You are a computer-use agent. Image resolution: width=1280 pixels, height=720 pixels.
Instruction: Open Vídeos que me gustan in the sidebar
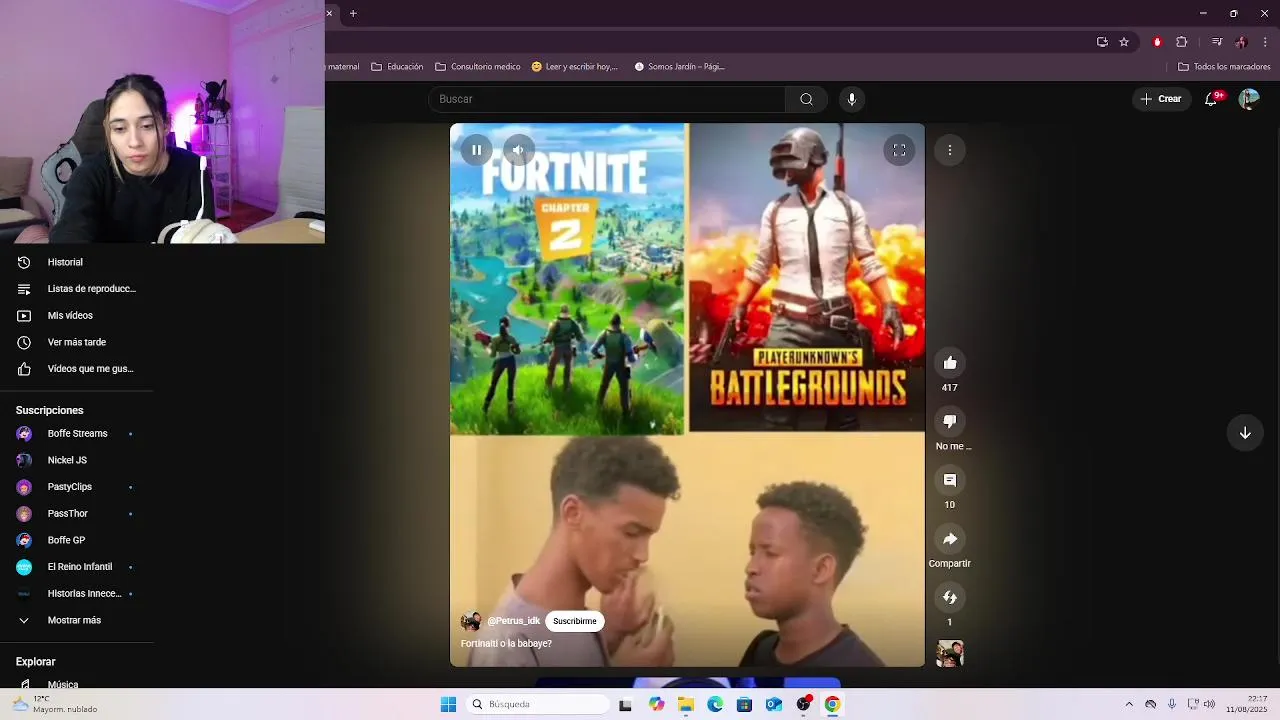tap(77, 369)
